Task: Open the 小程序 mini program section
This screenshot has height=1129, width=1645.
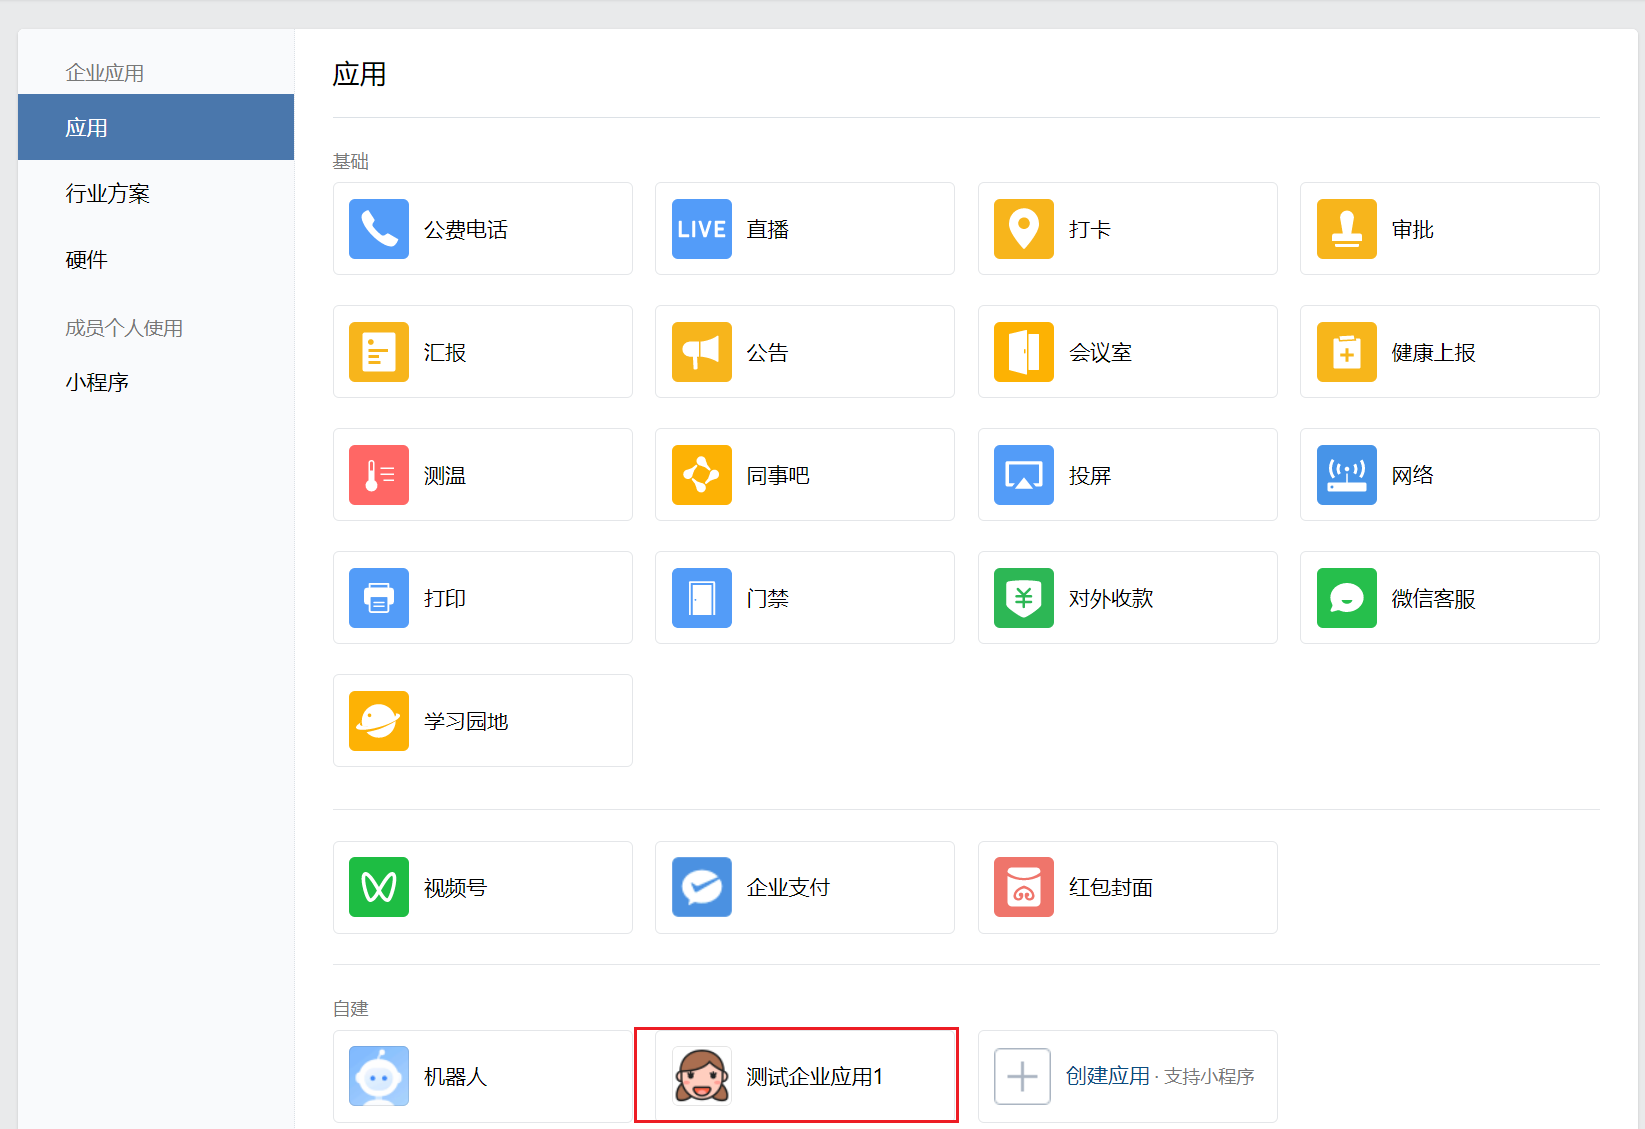Action: (x=97, y=381)
